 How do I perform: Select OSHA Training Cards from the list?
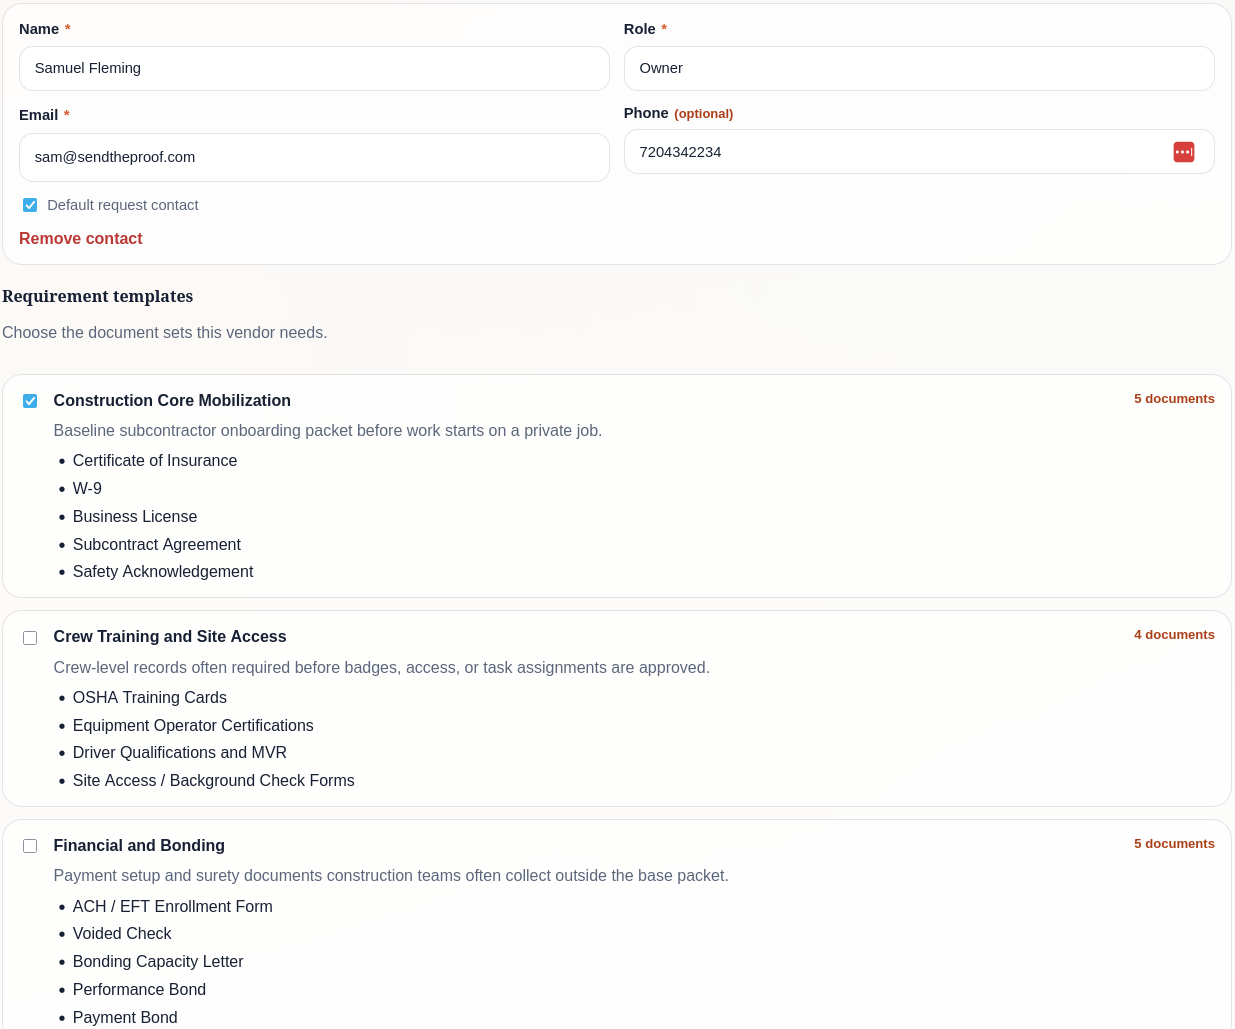coord(150,697)
